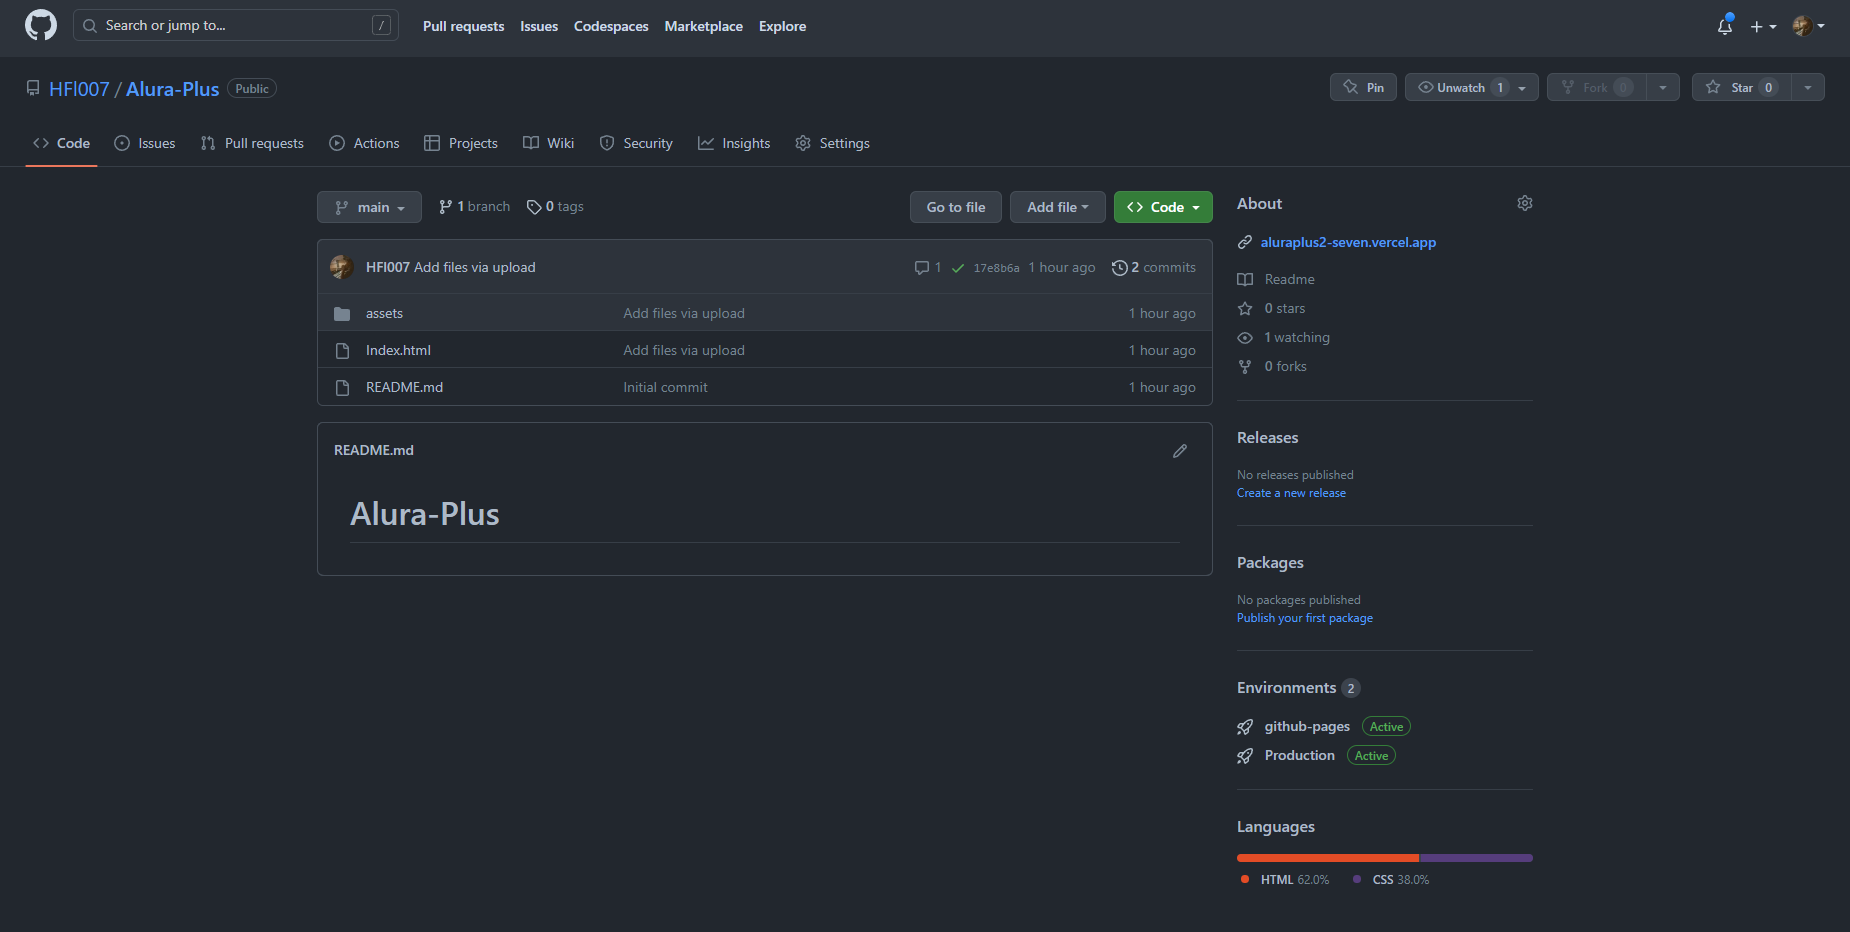Viewport: 1850px width, 932px height.
Task: Open the Environments heading
Action: click(x=1298, y=688)
